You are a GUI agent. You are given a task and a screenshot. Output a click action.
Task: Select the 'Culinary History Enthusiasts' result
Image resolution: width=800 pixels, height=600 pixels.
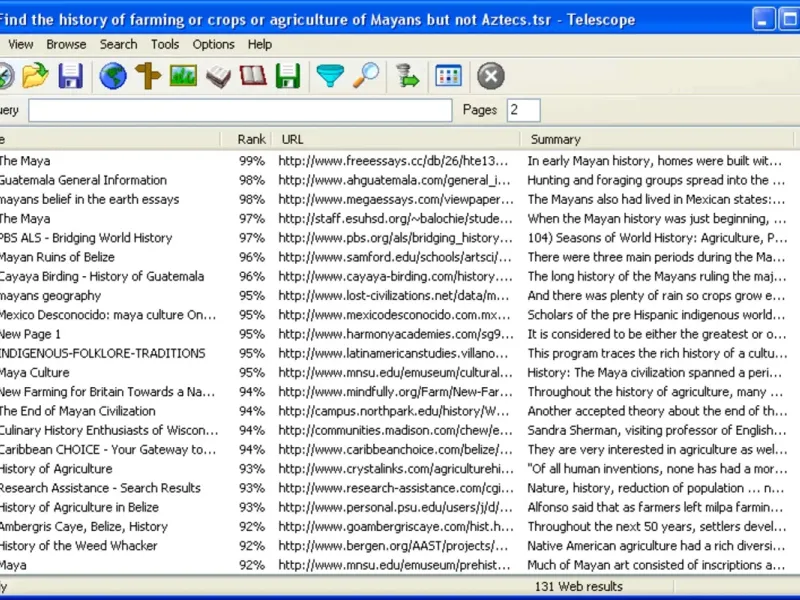click(400, 430)
